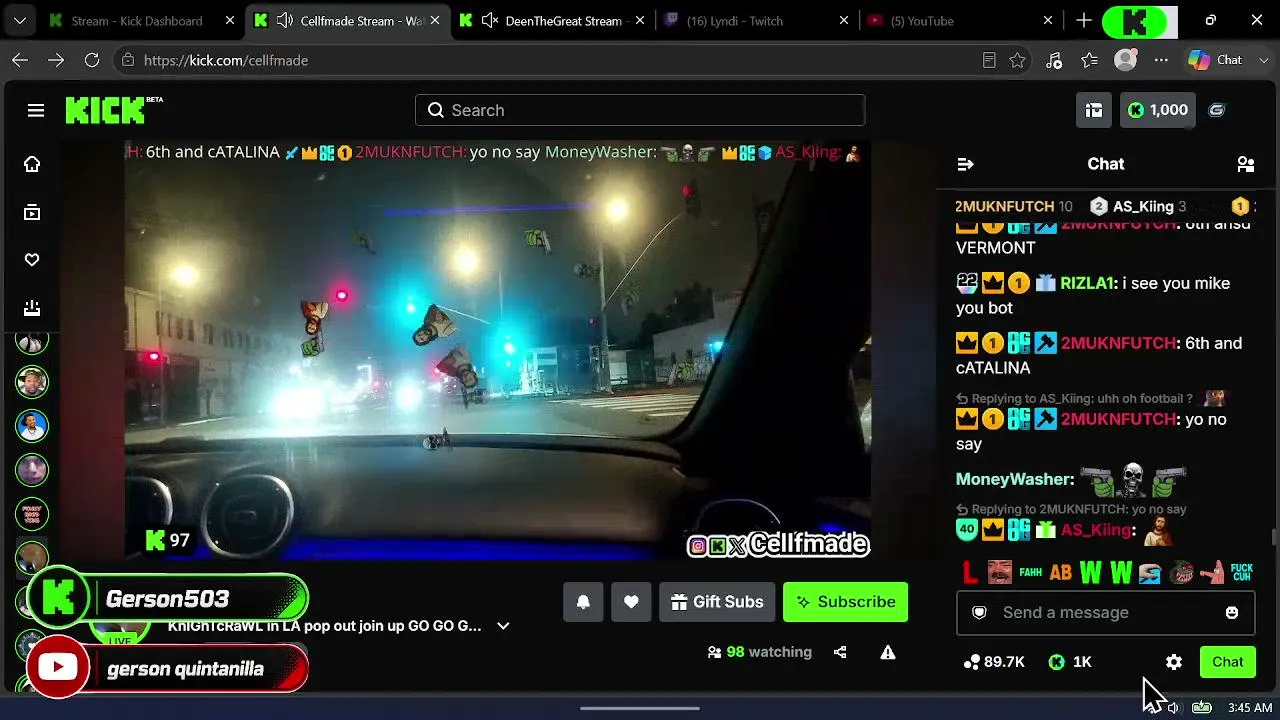Follow Cellfmade with the heart button
Image resolution: width=1280 pixels, height=720 pixels.
pyautogui.click(x=631, y=602)
